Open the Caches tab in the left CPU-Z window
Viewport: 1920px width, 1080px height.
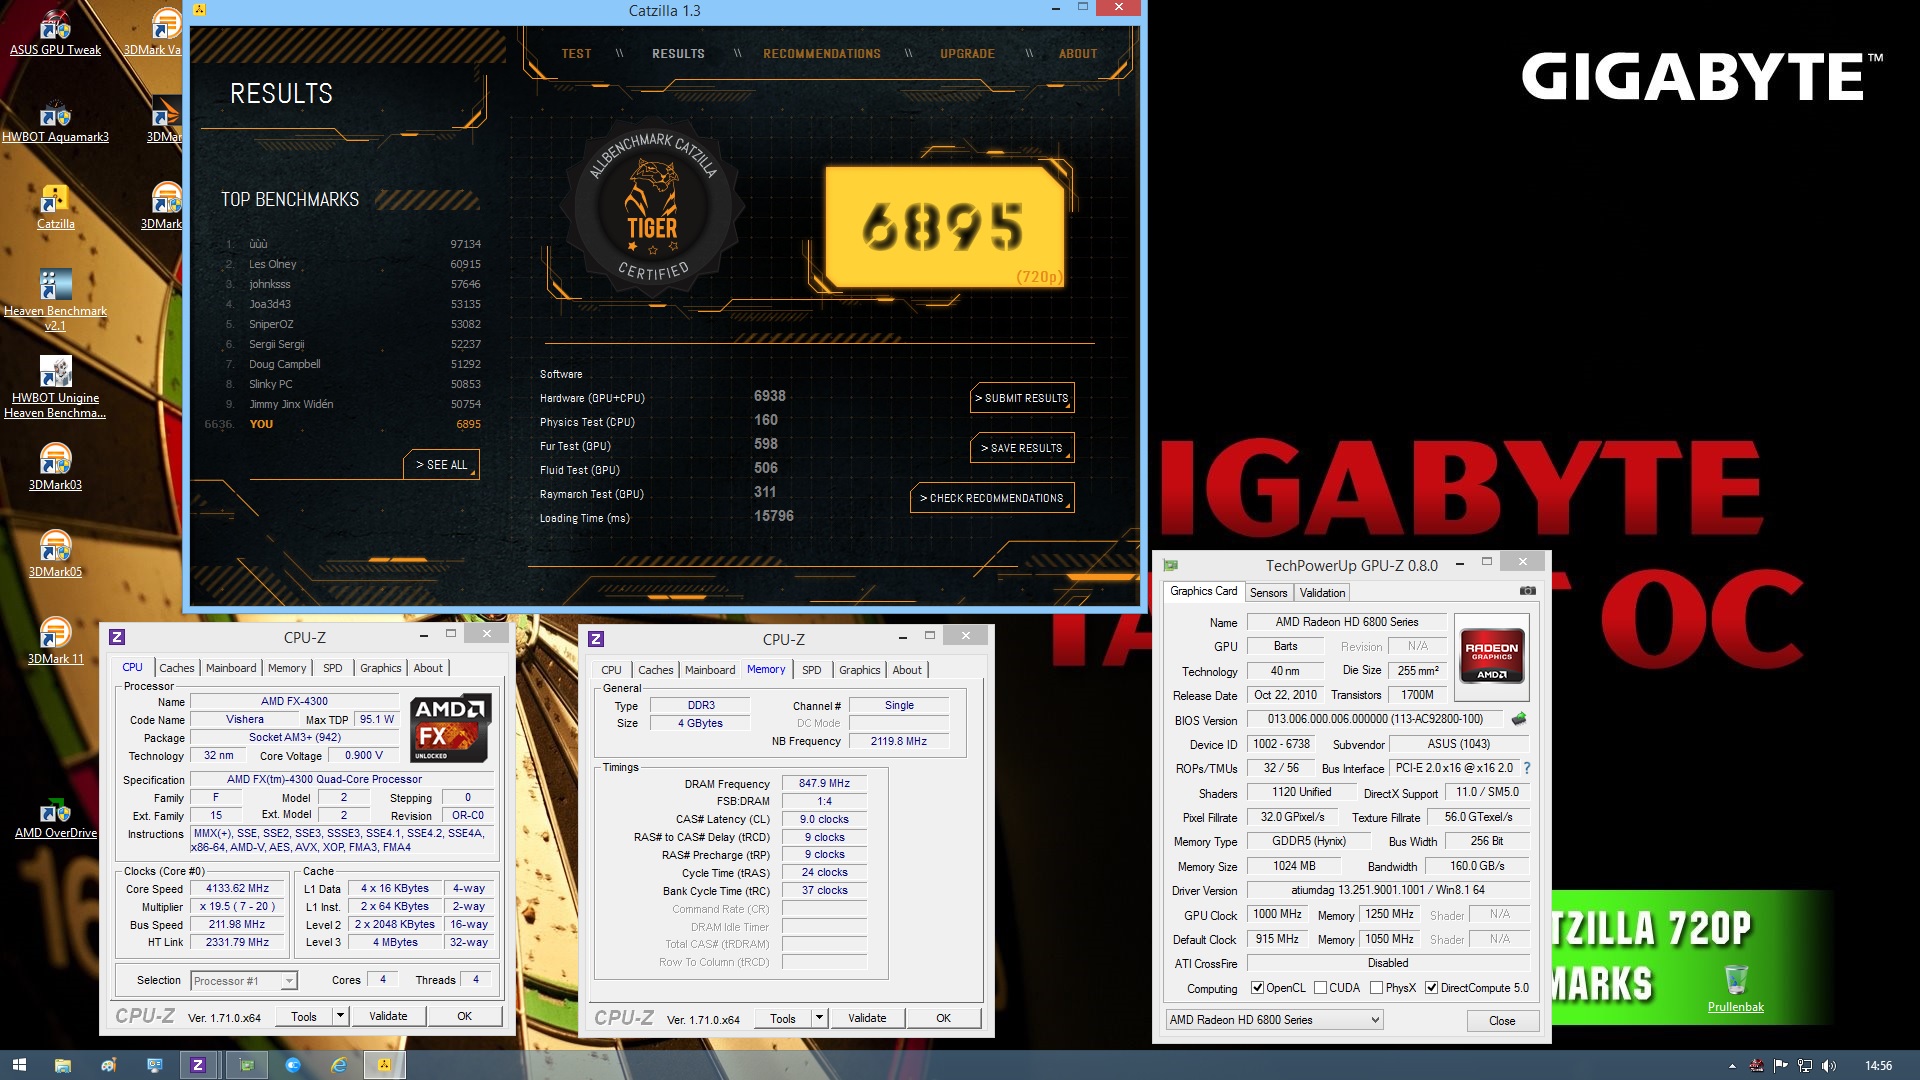177,668
